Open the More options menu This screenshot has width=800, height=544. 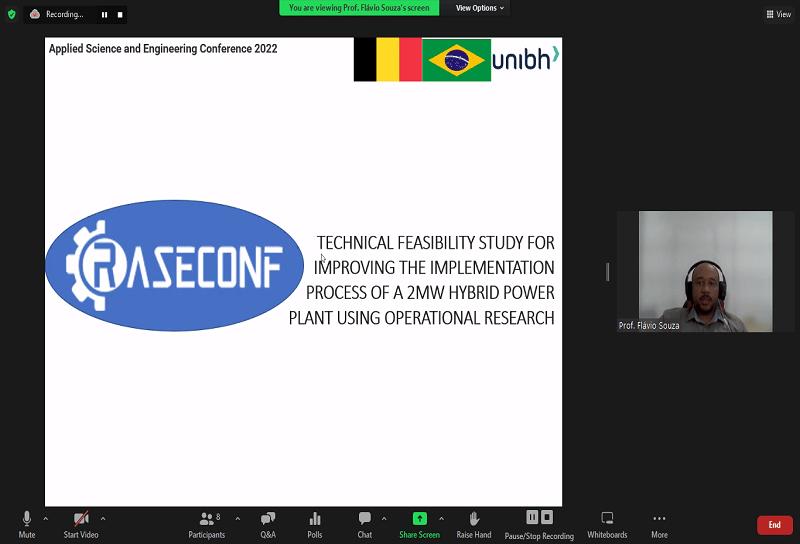(x=659, y=525)
